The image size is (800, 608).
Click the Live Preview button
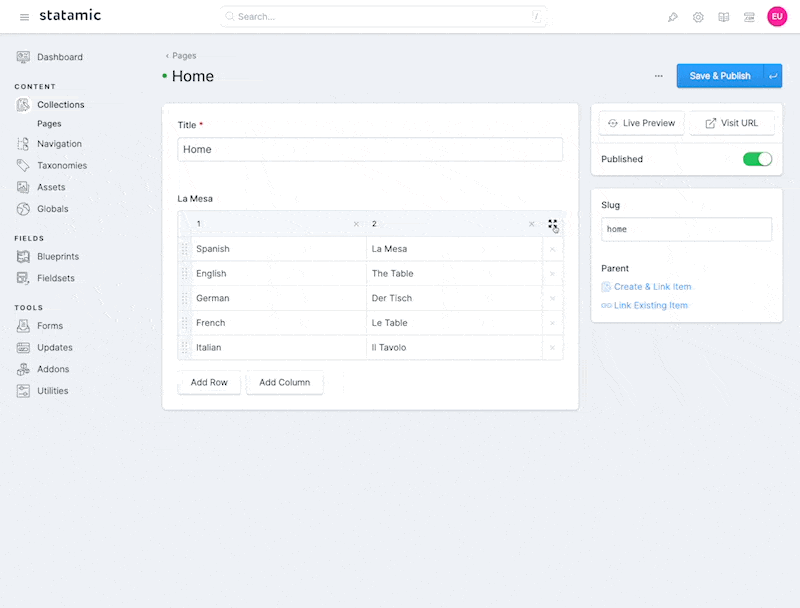641,123
